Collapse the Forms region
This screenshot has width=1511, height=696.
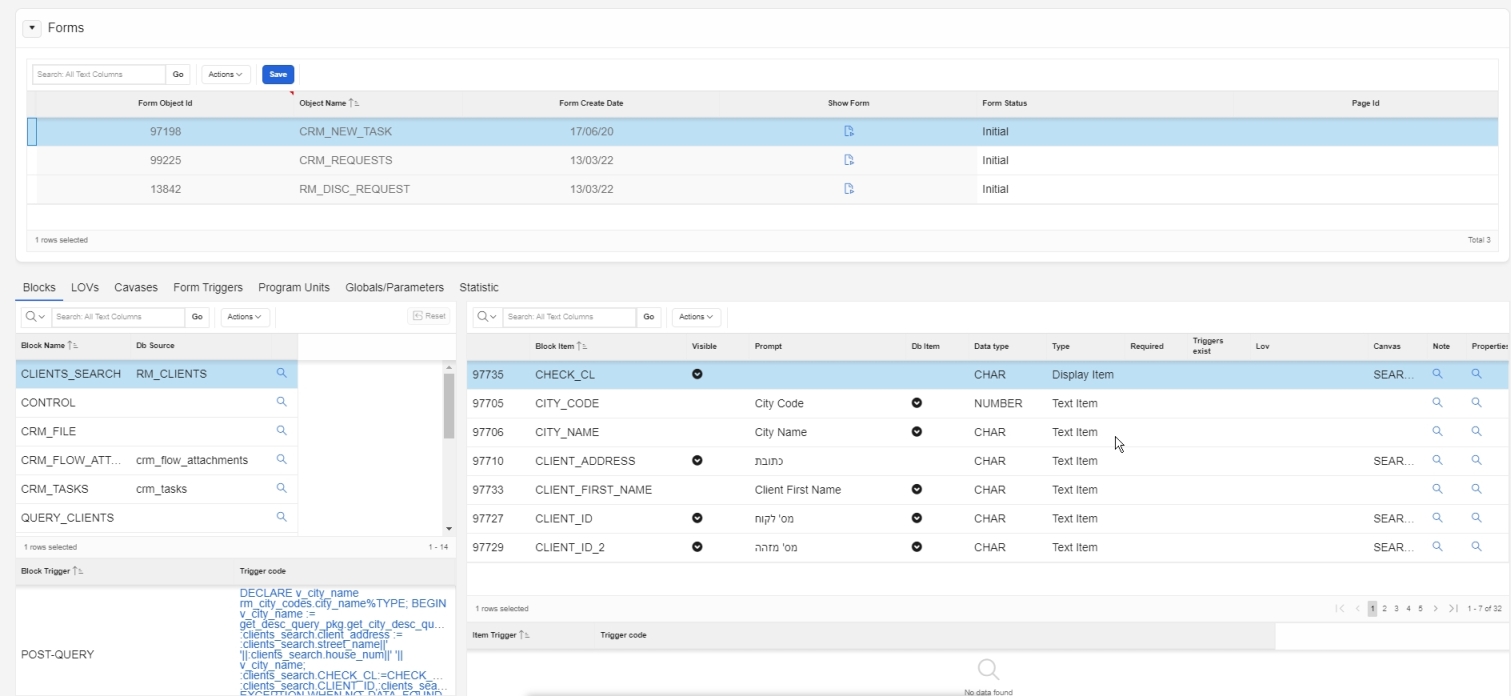point(33,28)
